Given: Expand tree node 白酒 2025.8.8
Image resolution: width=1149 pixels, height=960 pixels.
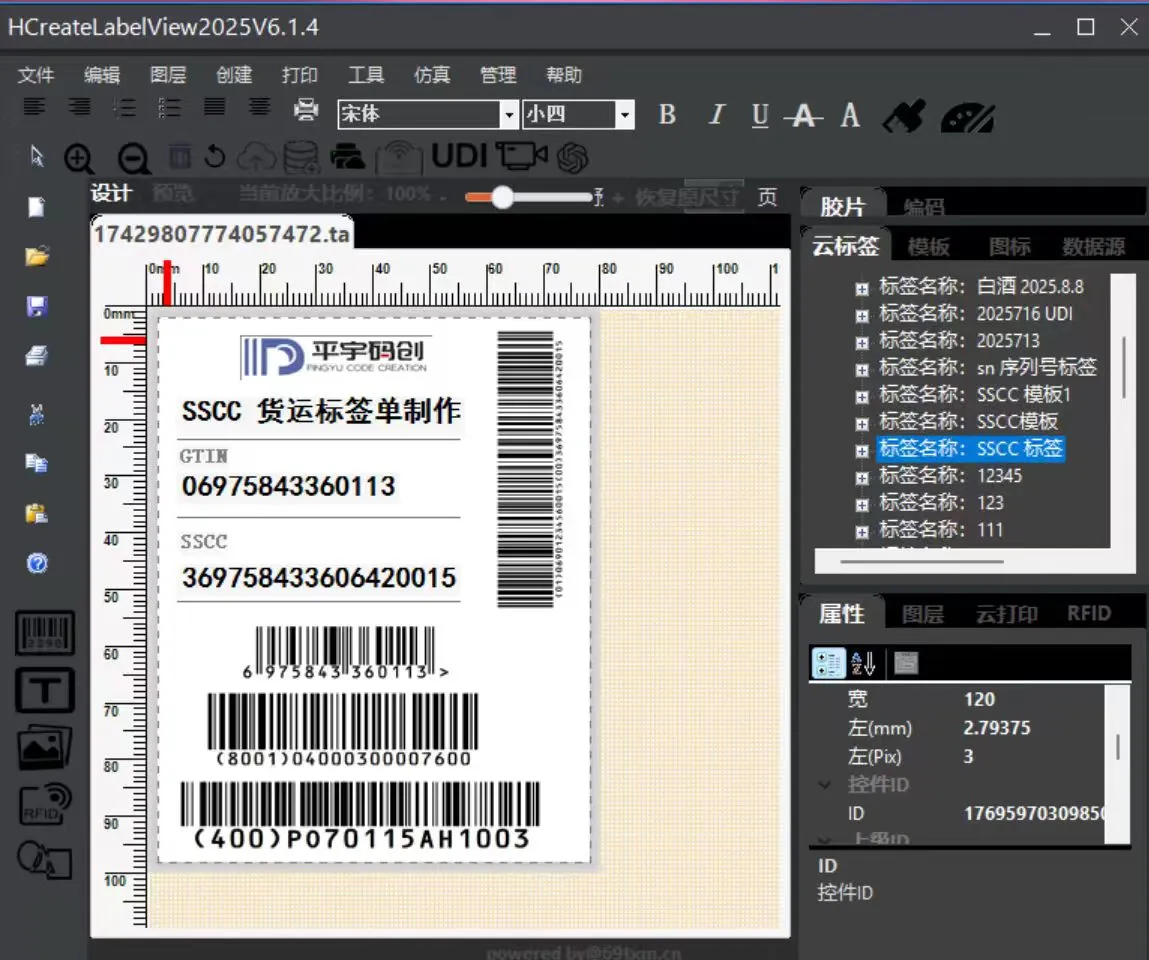Looking at the screenshot, I should coord(862,289).
